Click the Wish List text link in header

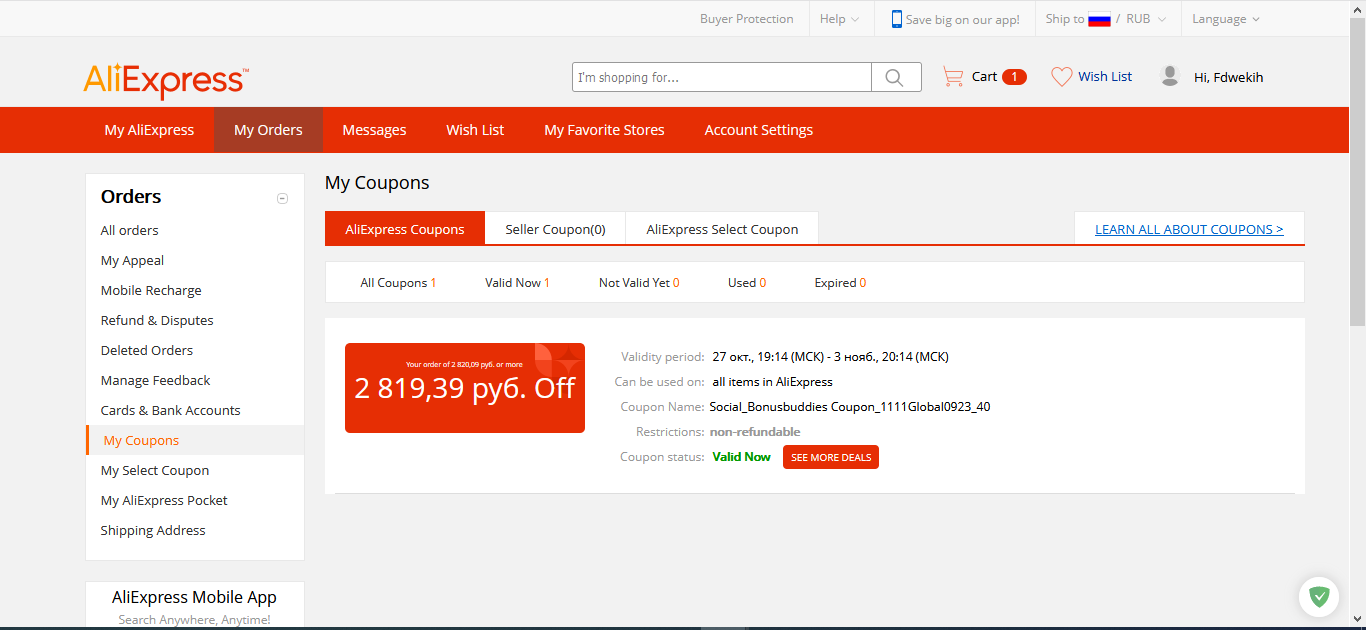(1105, 76)
